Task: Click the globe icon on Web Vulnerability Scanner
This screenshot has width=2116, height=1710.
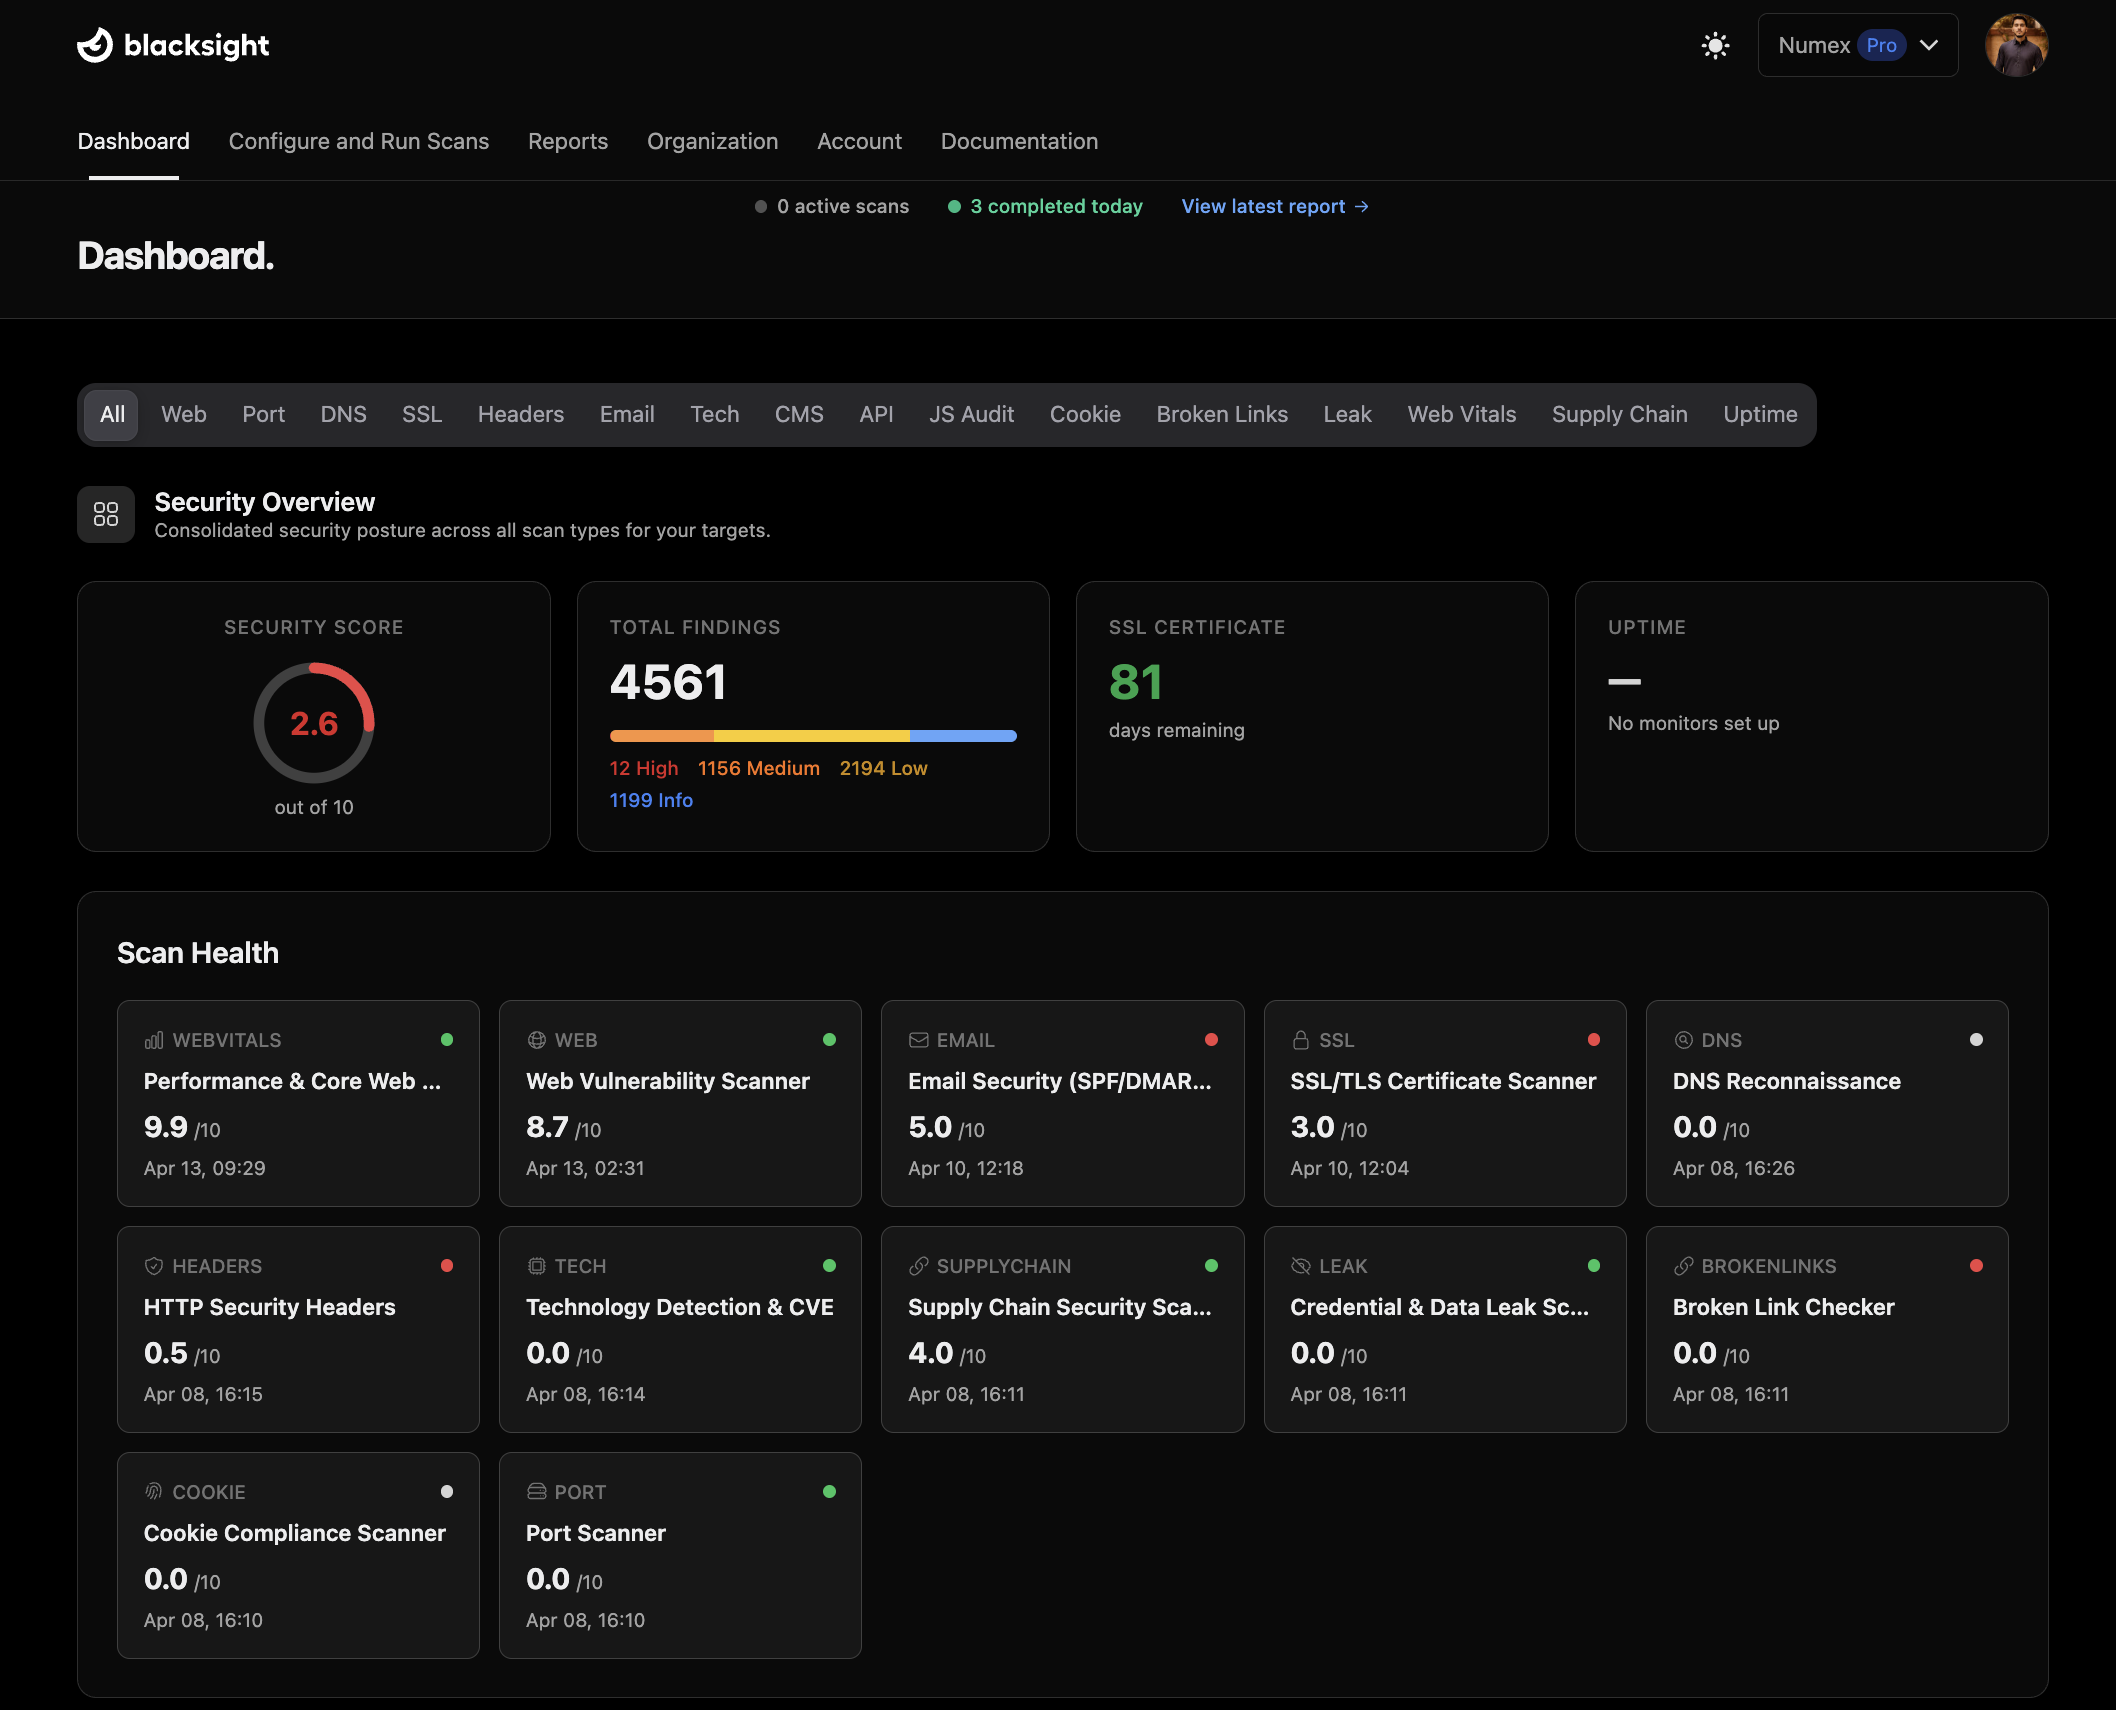Action: point(536,1040)
